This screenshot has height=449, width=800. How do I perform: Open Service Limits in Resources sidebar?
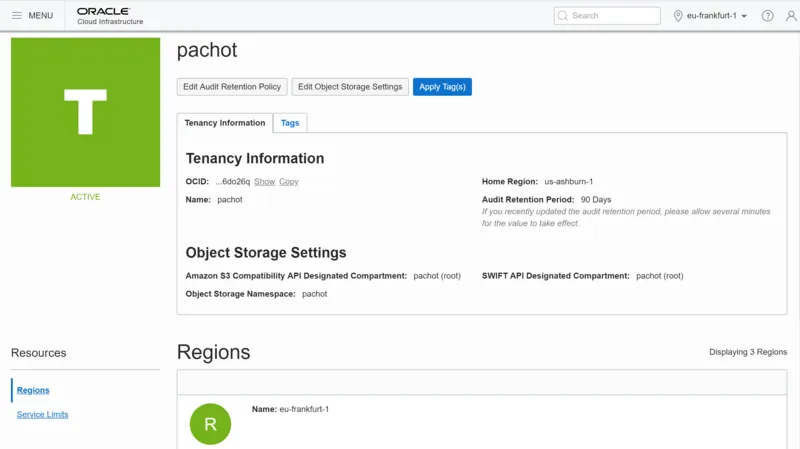[42, 414]
